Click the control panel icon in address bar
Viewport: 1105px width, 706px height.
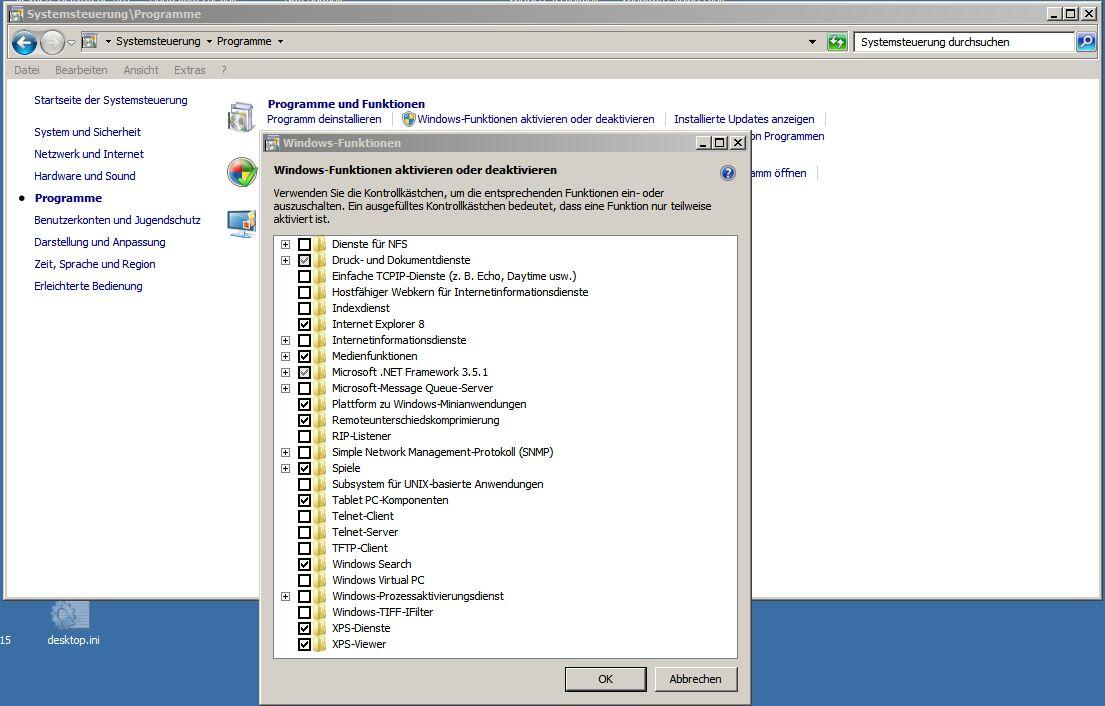(89, 42)
